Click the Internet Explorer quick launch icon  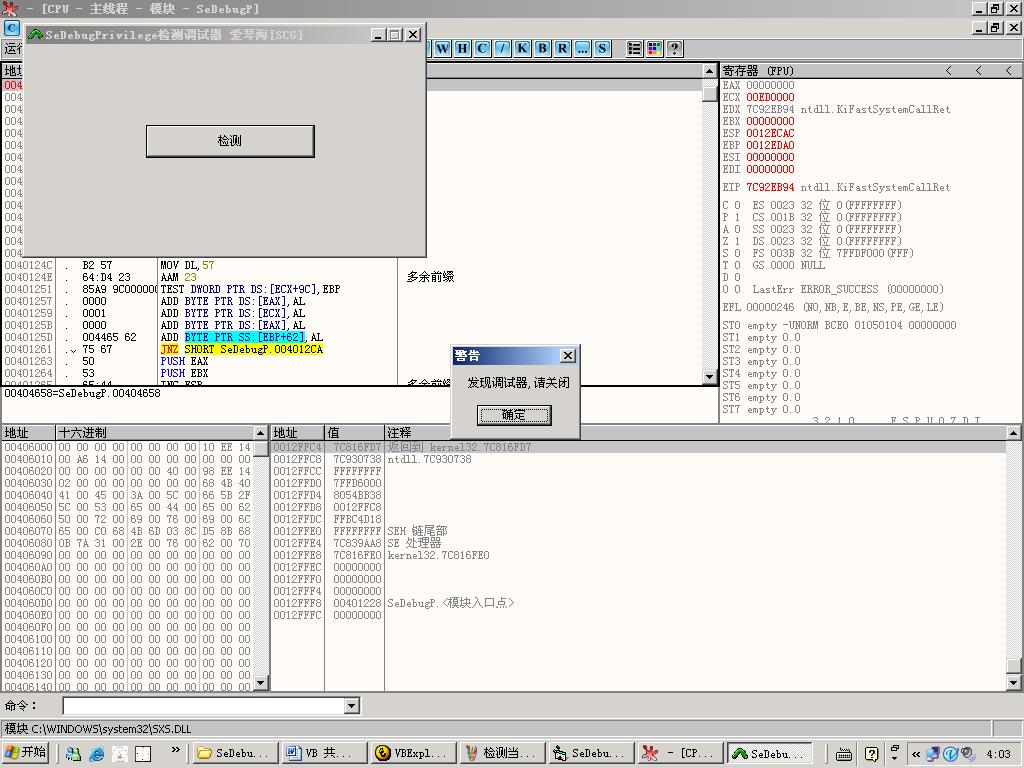97,754
